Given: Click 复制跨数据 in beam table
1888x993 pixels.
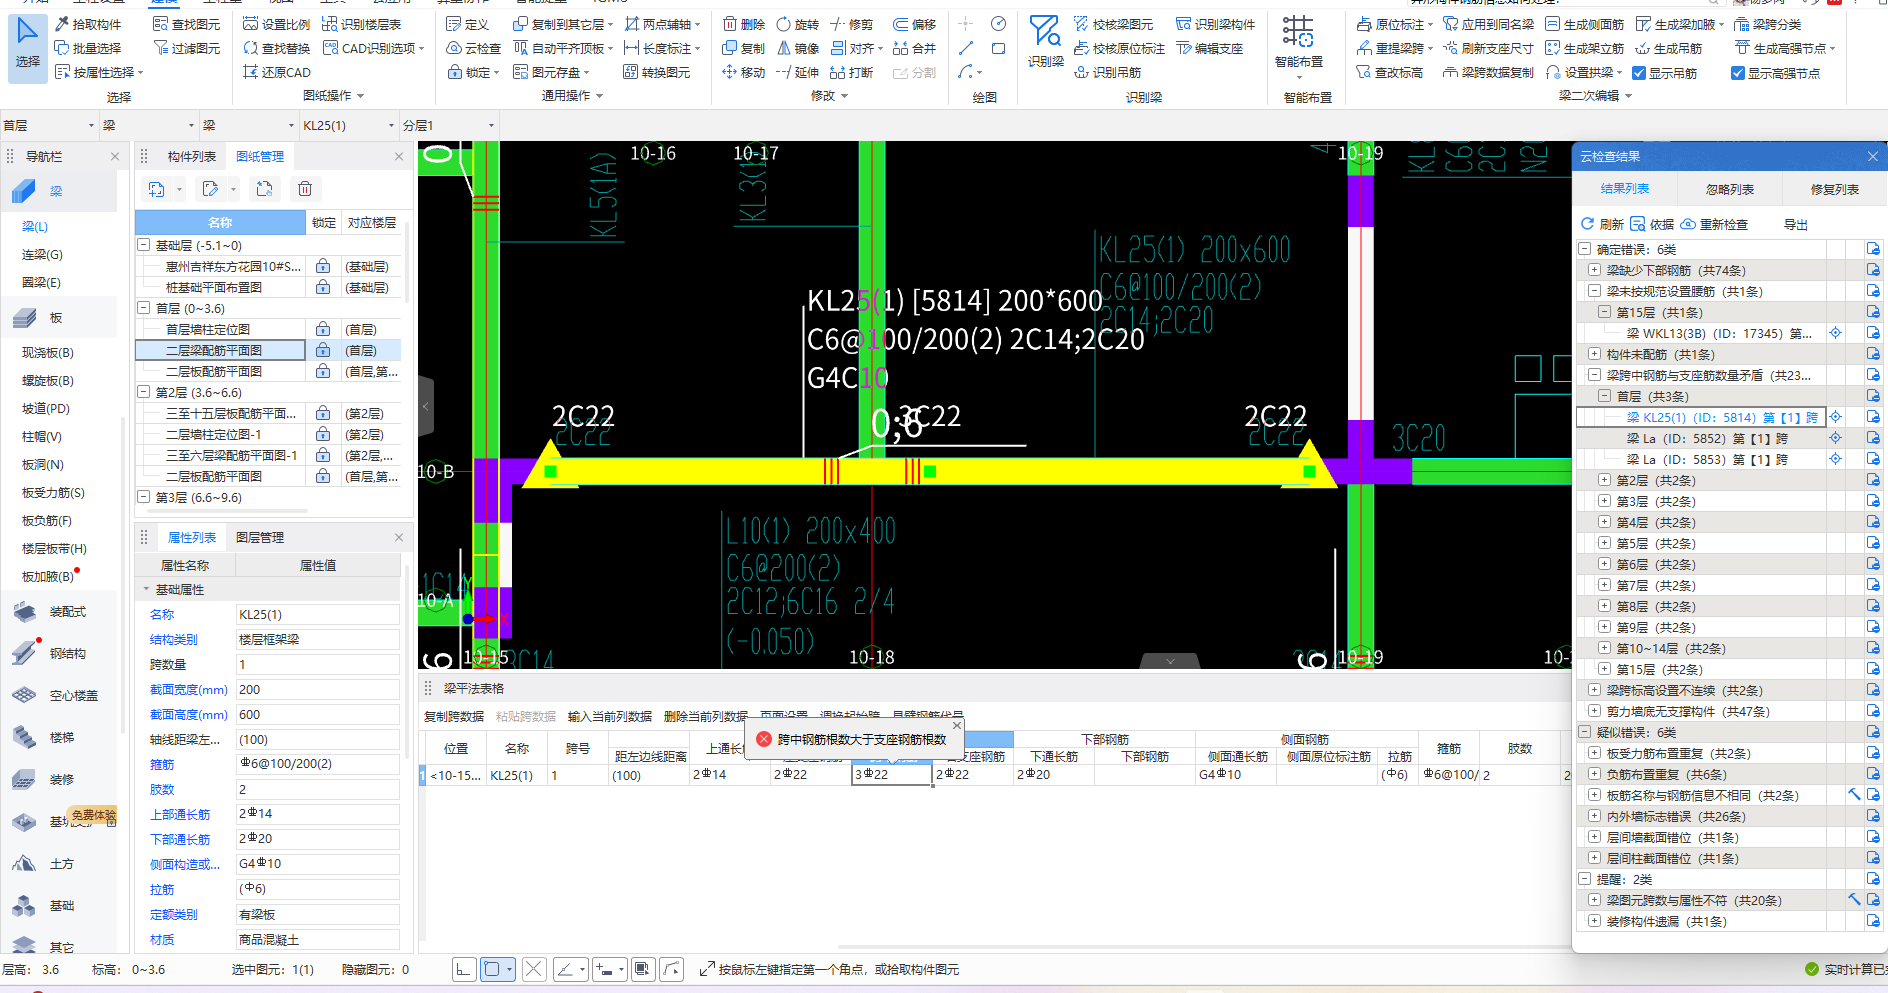Looking at the screenshot, I should 454,716.
